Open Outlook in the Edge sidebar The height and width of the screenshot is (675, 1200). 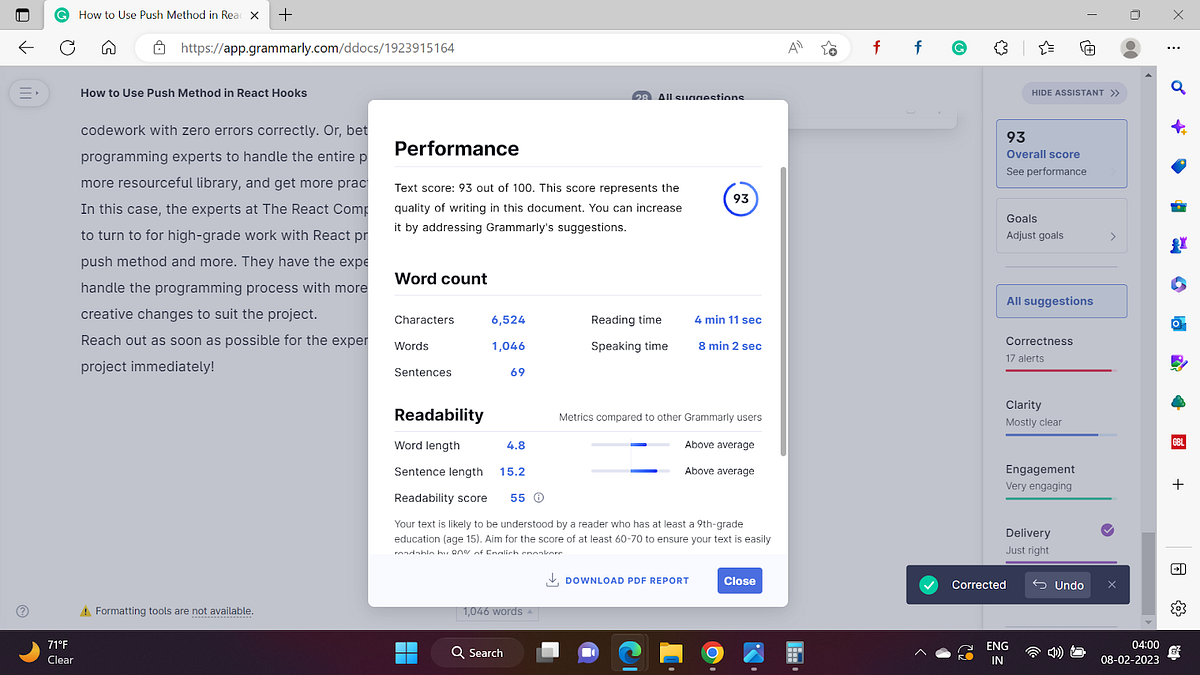click(1178, 323)
